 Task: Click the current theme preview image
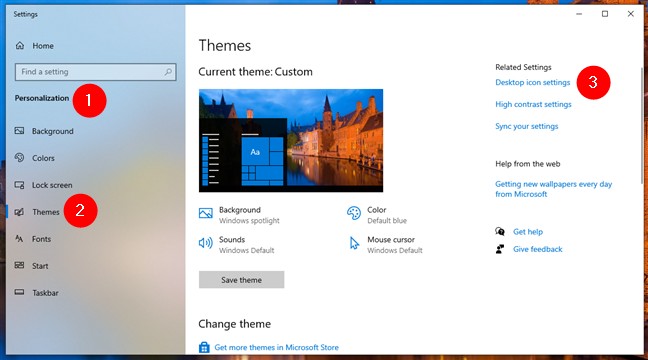point(291,141)
